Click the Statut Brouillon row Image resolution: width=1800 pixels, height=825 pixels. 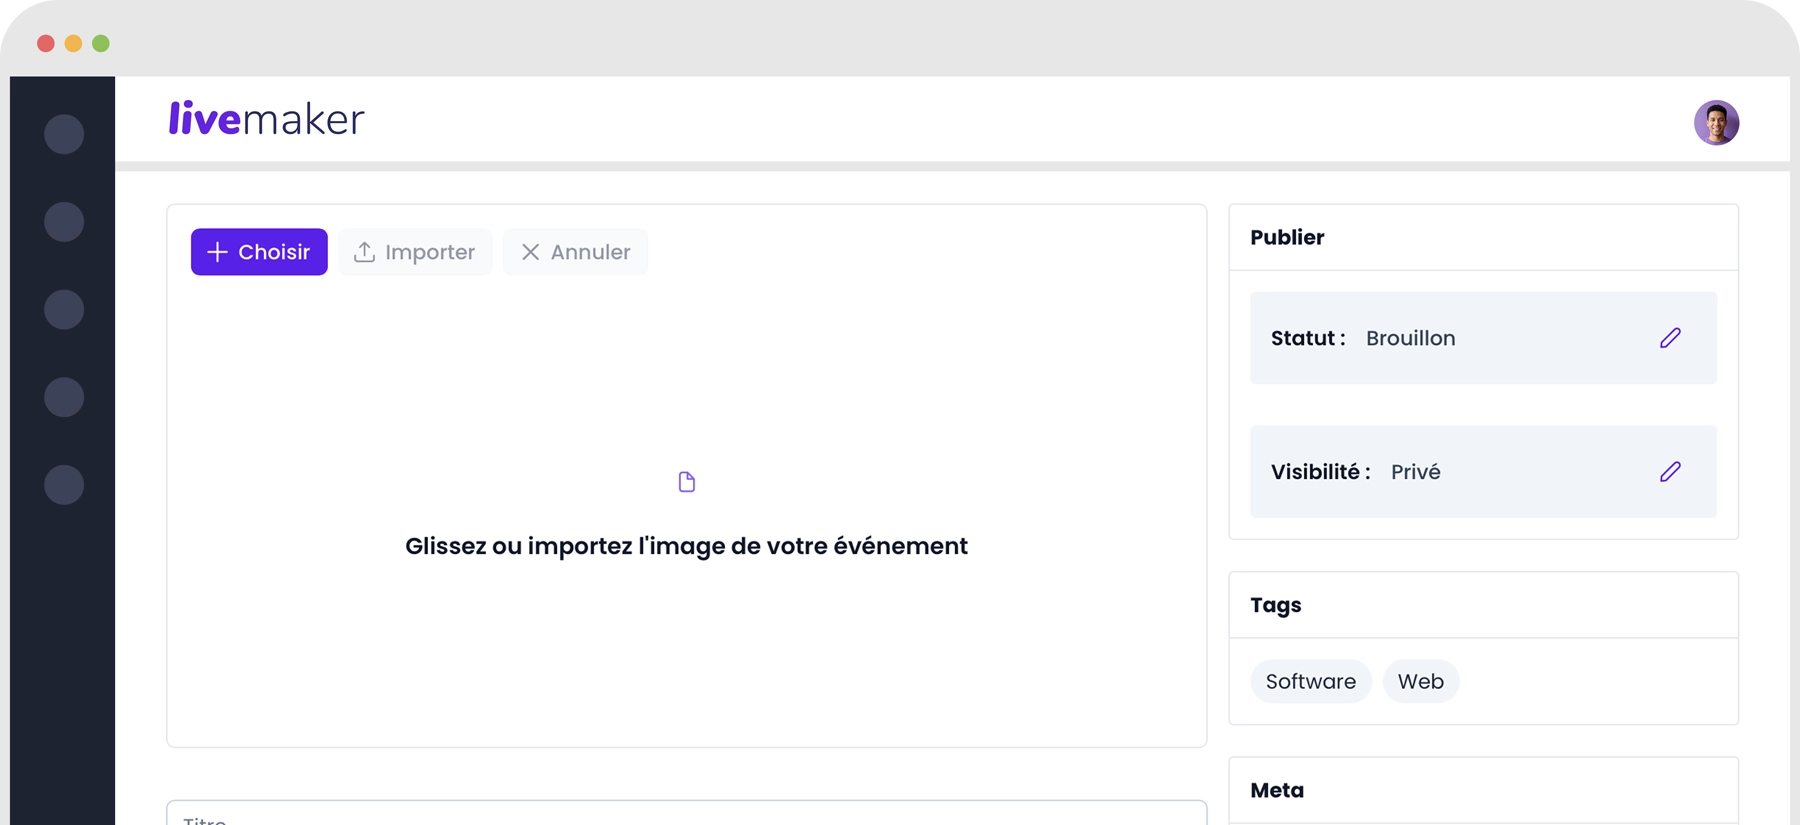pyautogui.click(x=1450, y=338)
